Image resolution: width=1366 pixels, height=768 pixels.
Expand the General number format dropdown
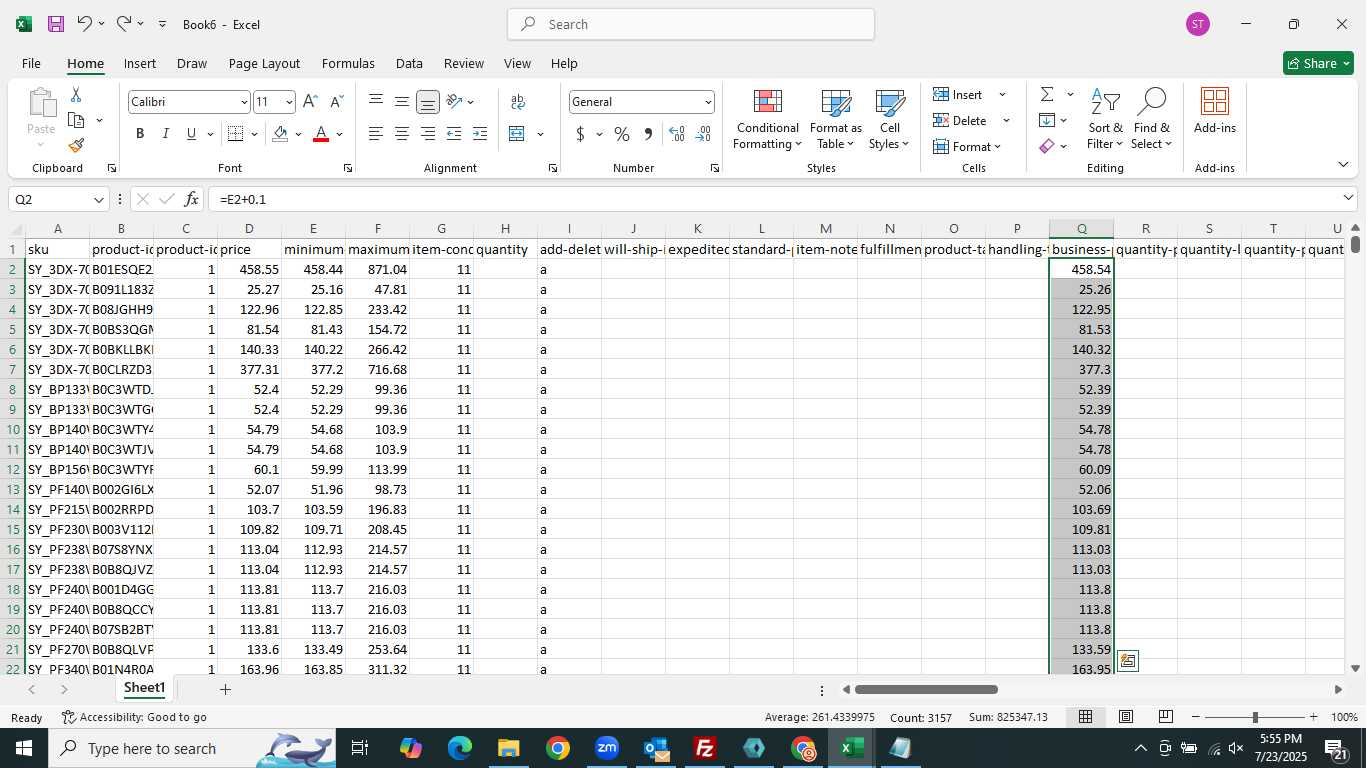click(x=708, y=102)
